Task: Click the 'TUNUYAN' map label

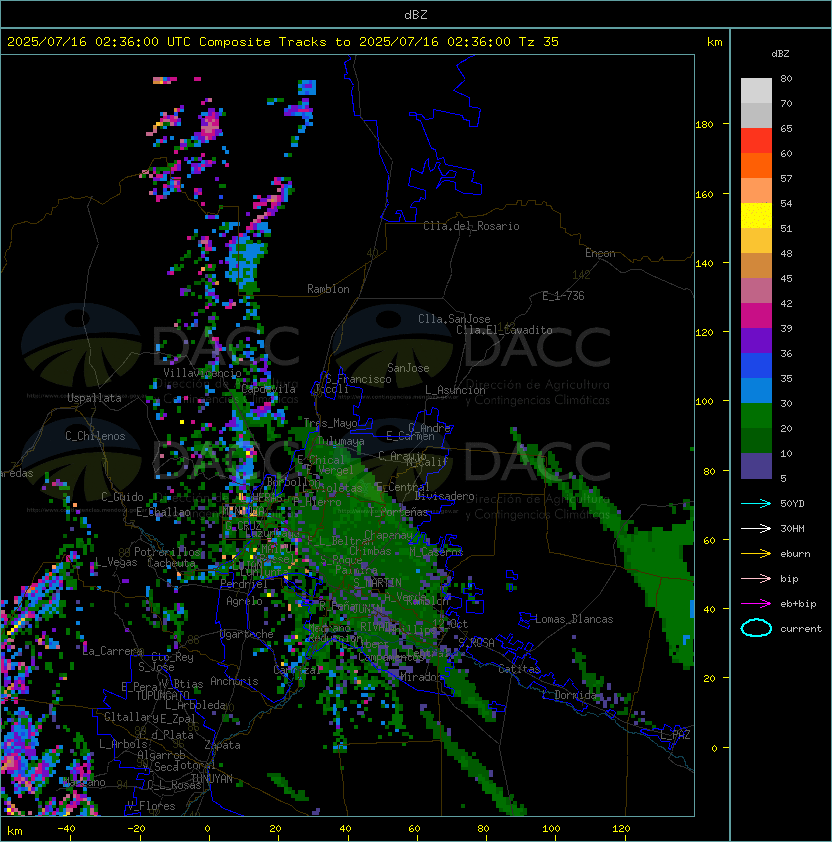Action: tap(212, 779)
